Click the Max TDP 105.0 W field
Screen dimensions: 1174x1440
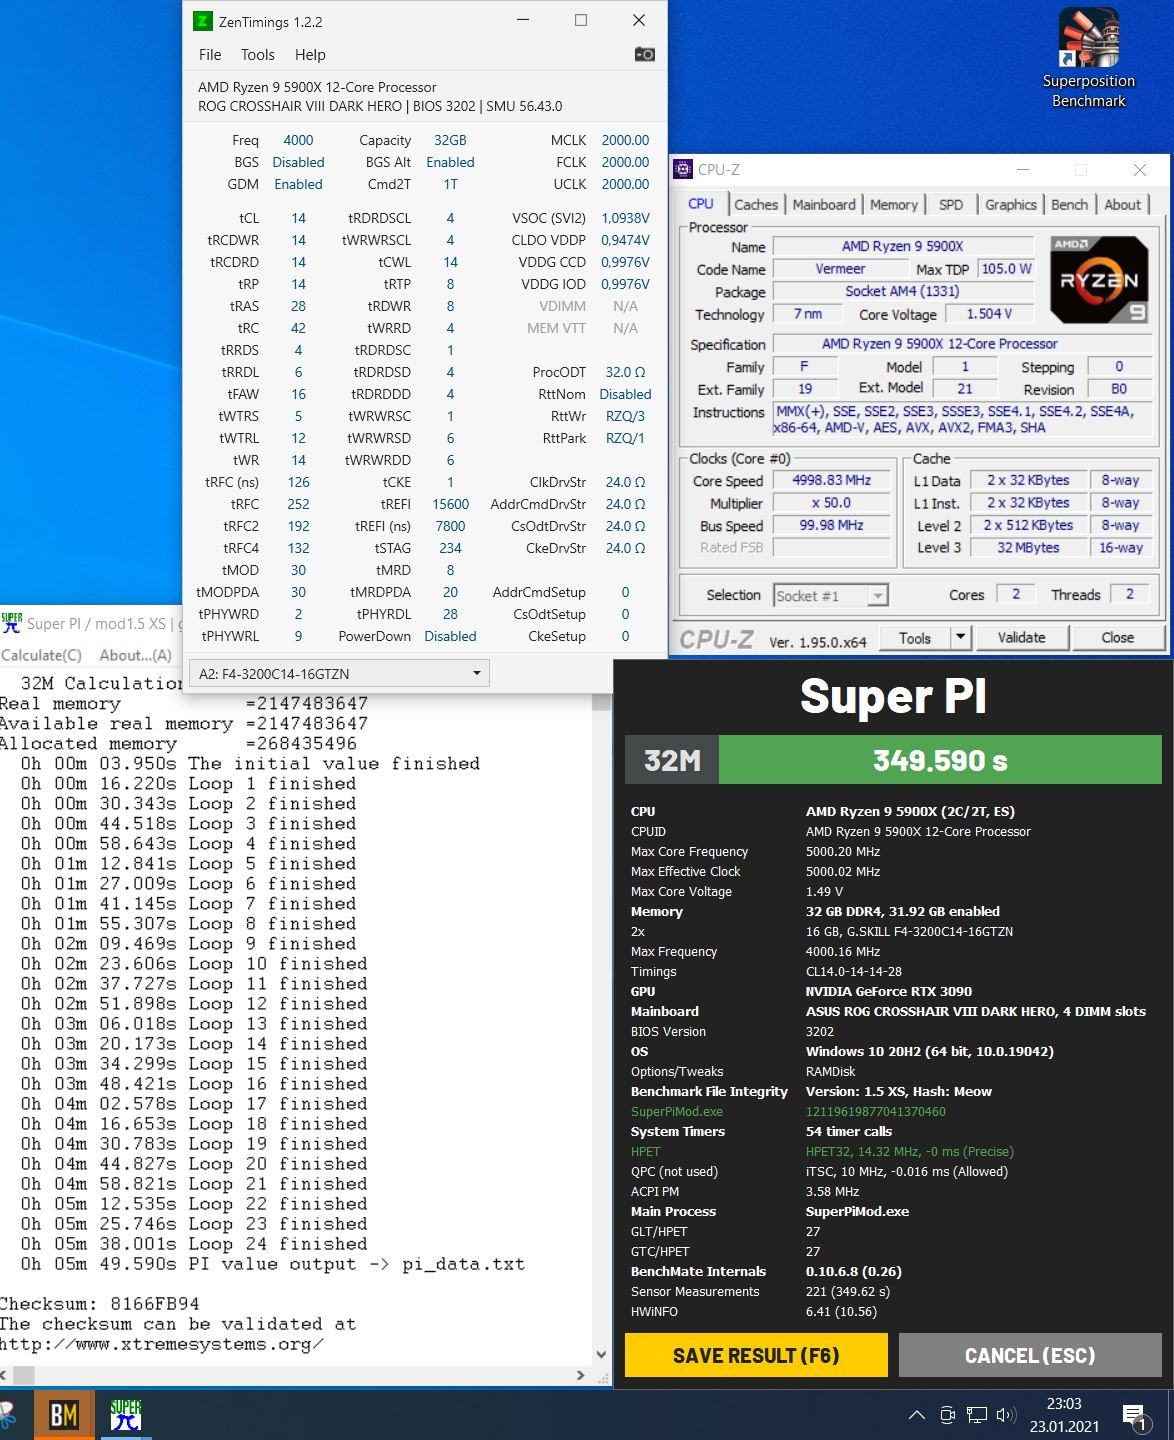(1005, 269)
